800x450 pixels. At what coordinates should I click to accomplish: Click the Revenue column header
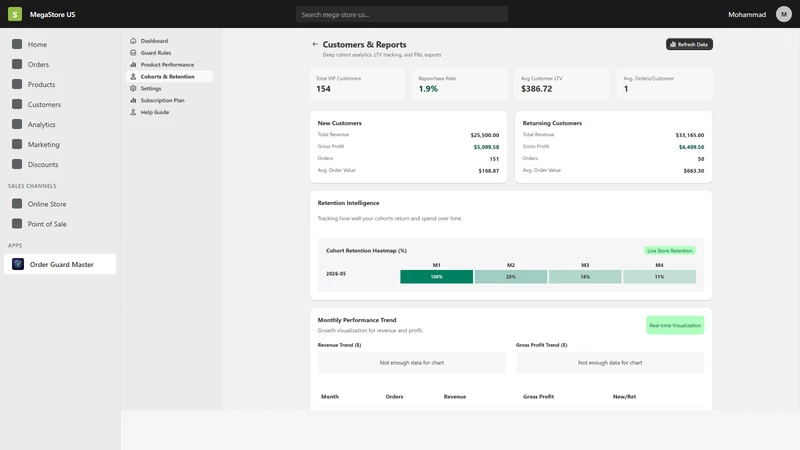[455, 396]
